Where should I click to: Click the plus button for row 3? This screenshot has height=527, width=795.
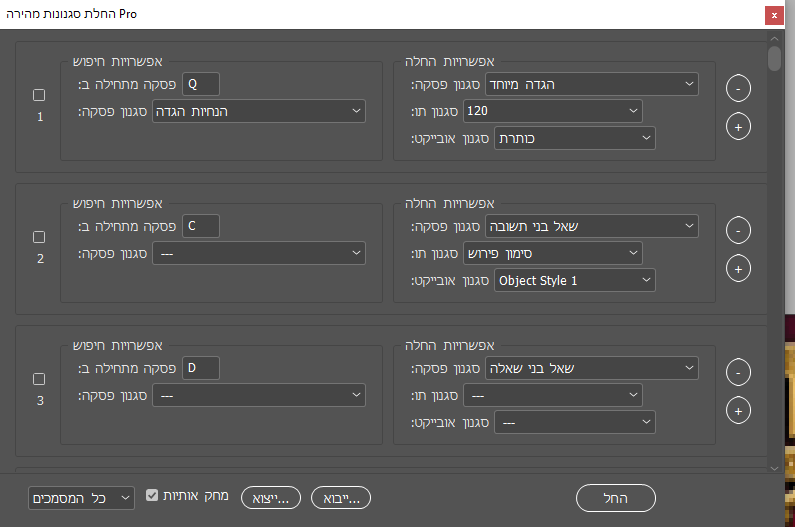(x=738, y=411)
